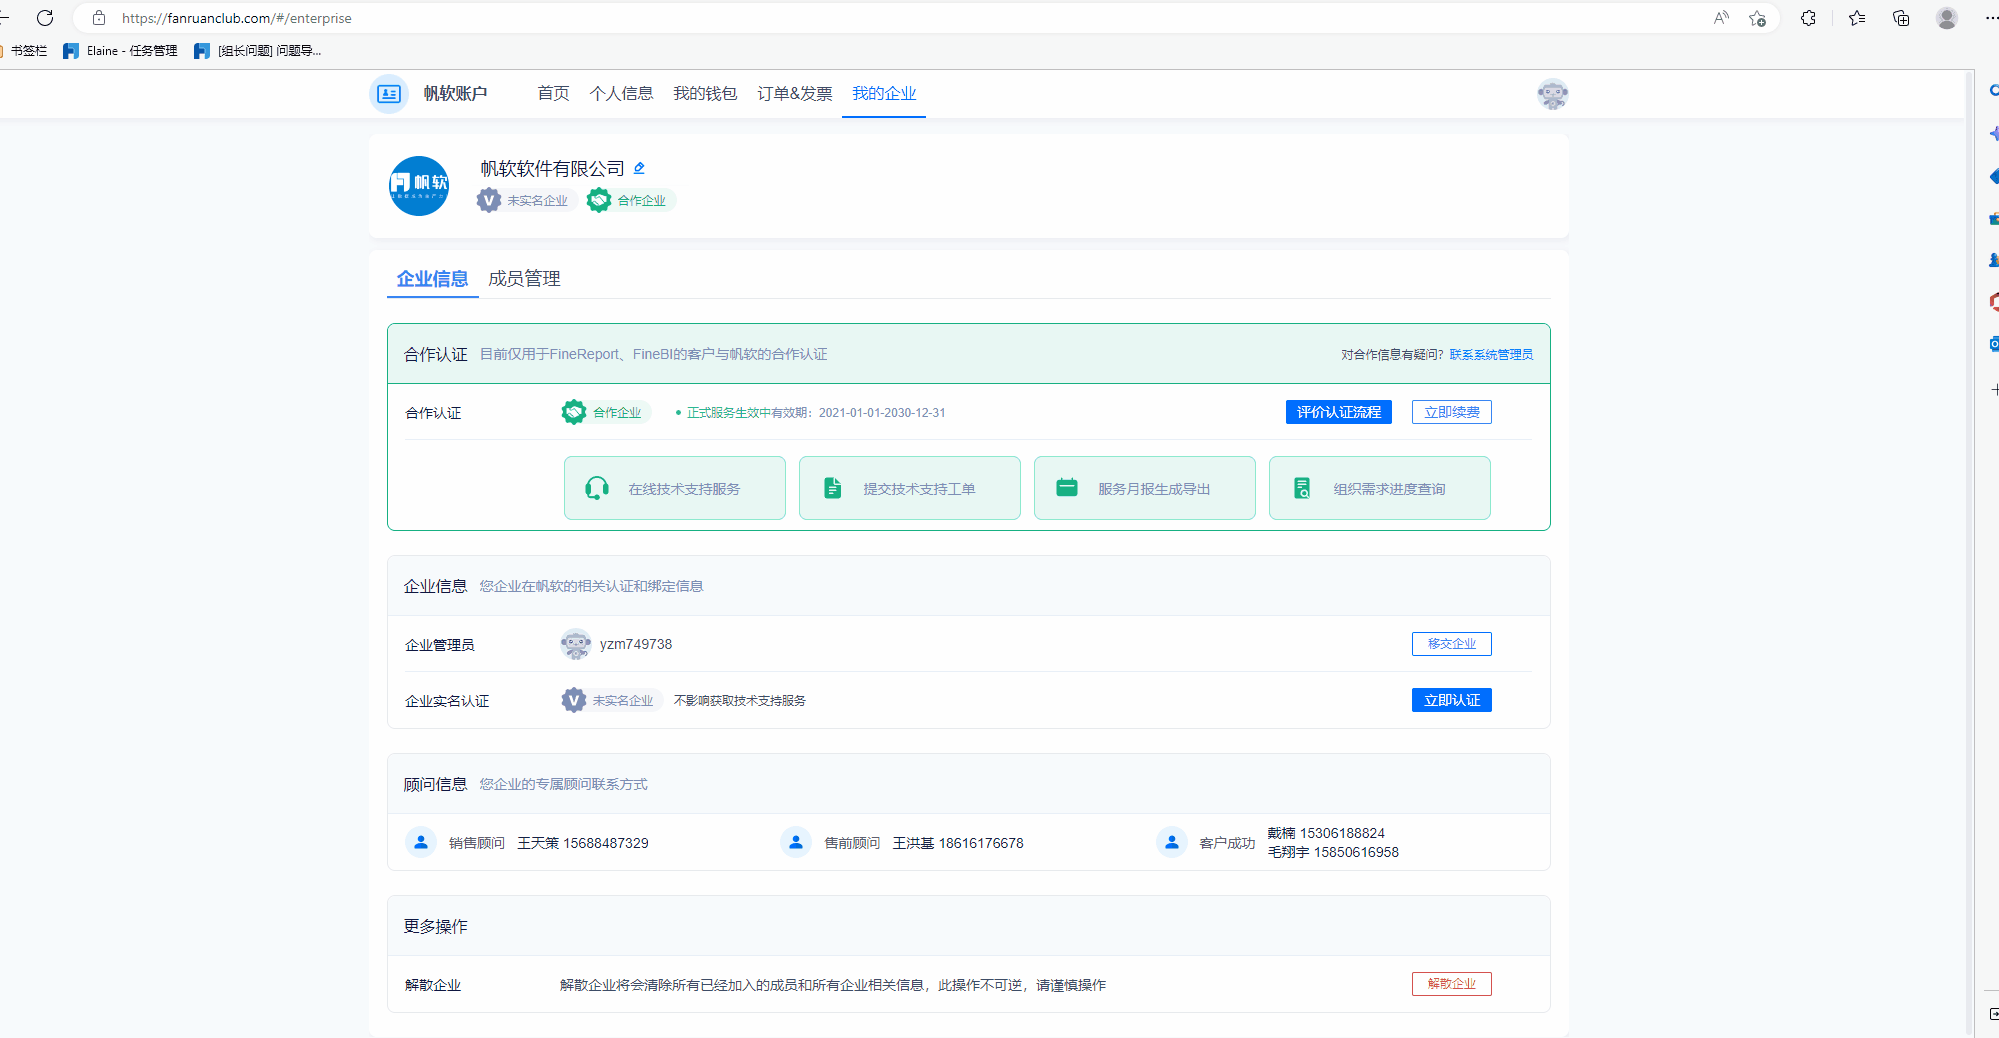The image size is (1999, 1038).
Task: Click the 顾问信息 section heading
Action: [x=436, y=784]
